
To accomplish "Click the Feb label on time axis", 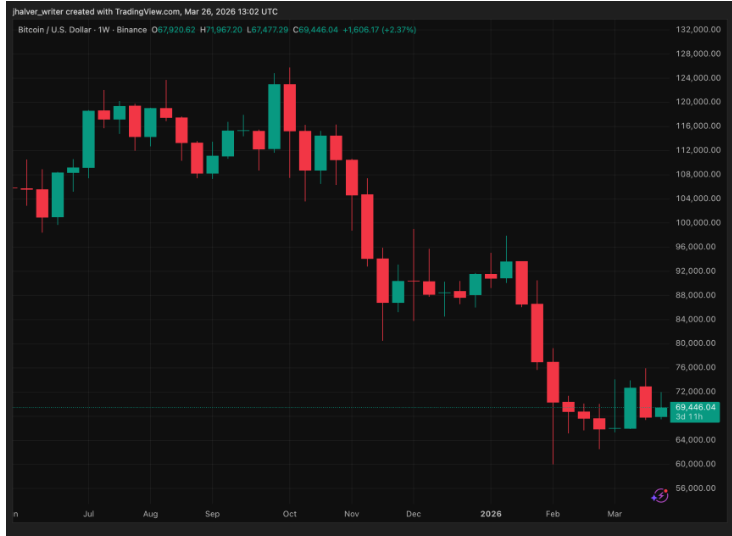I will click(x=551, y=513).
